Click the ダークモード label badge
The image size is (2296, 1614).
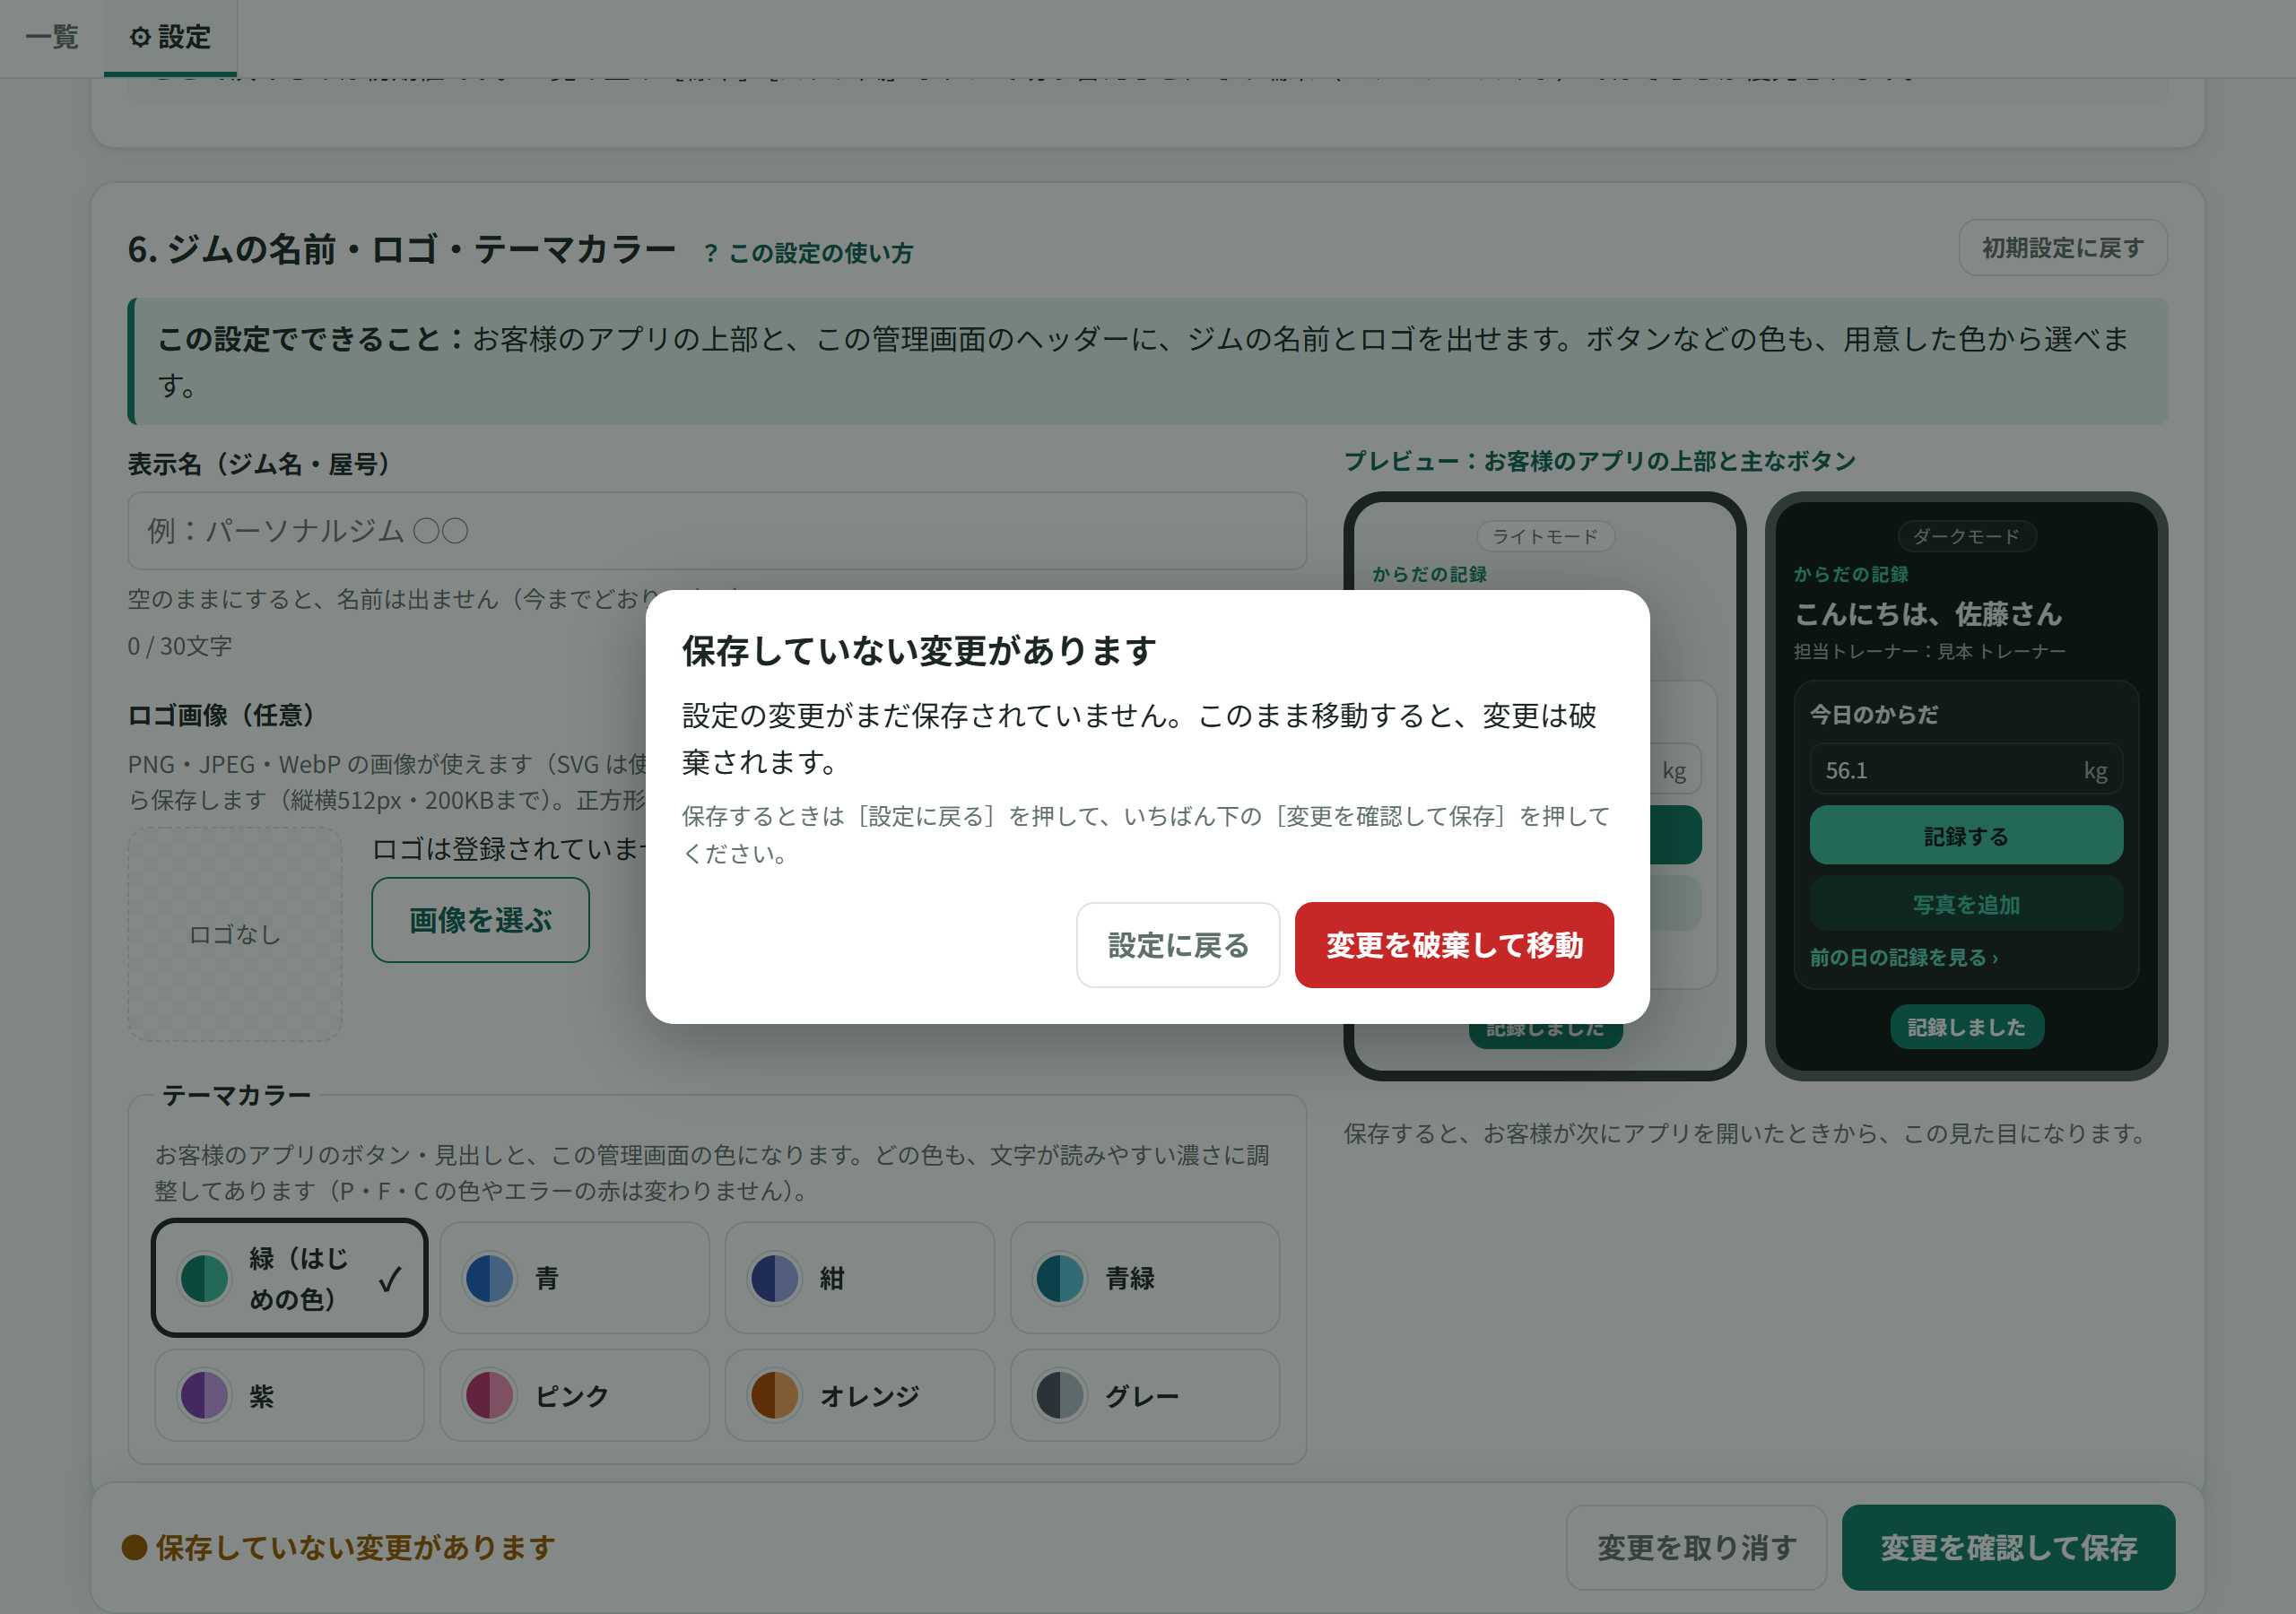coord(1966,536)
